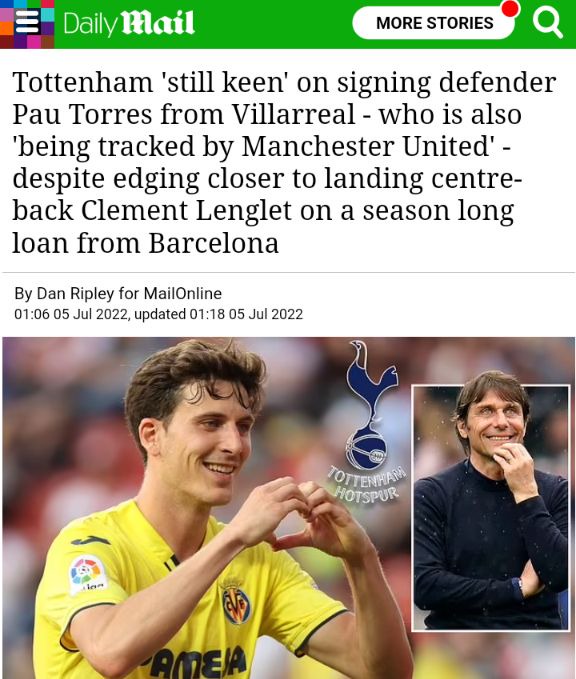Click the search magnifier icon
576x679 pixels.
(547, 23)
